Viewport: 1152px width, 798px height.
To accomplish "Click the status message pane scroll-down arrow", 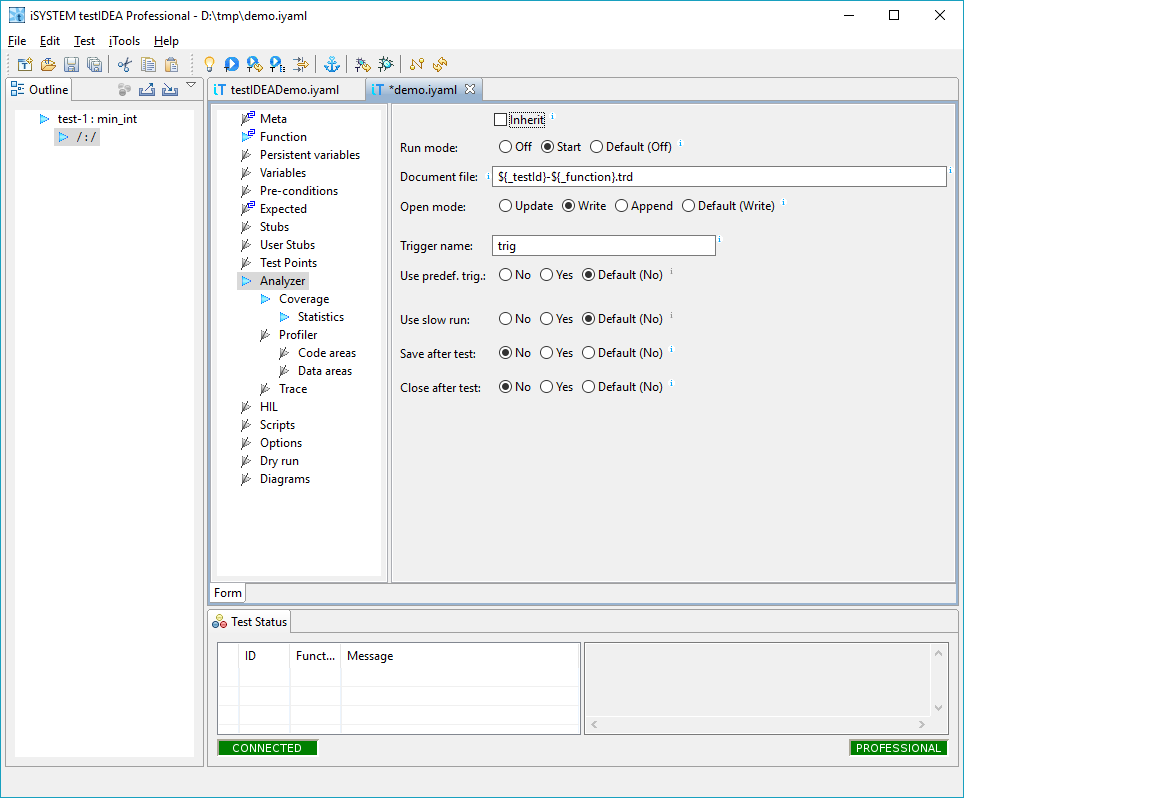I will point(938,708).
